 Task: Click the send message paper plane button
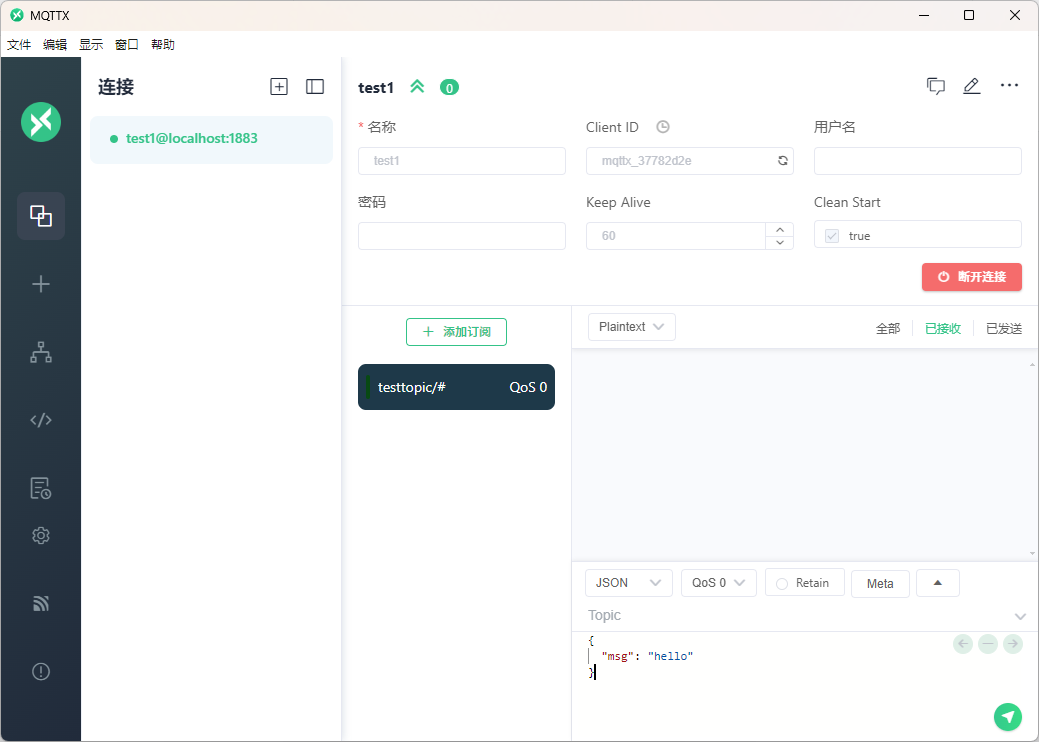point(1008,716)
